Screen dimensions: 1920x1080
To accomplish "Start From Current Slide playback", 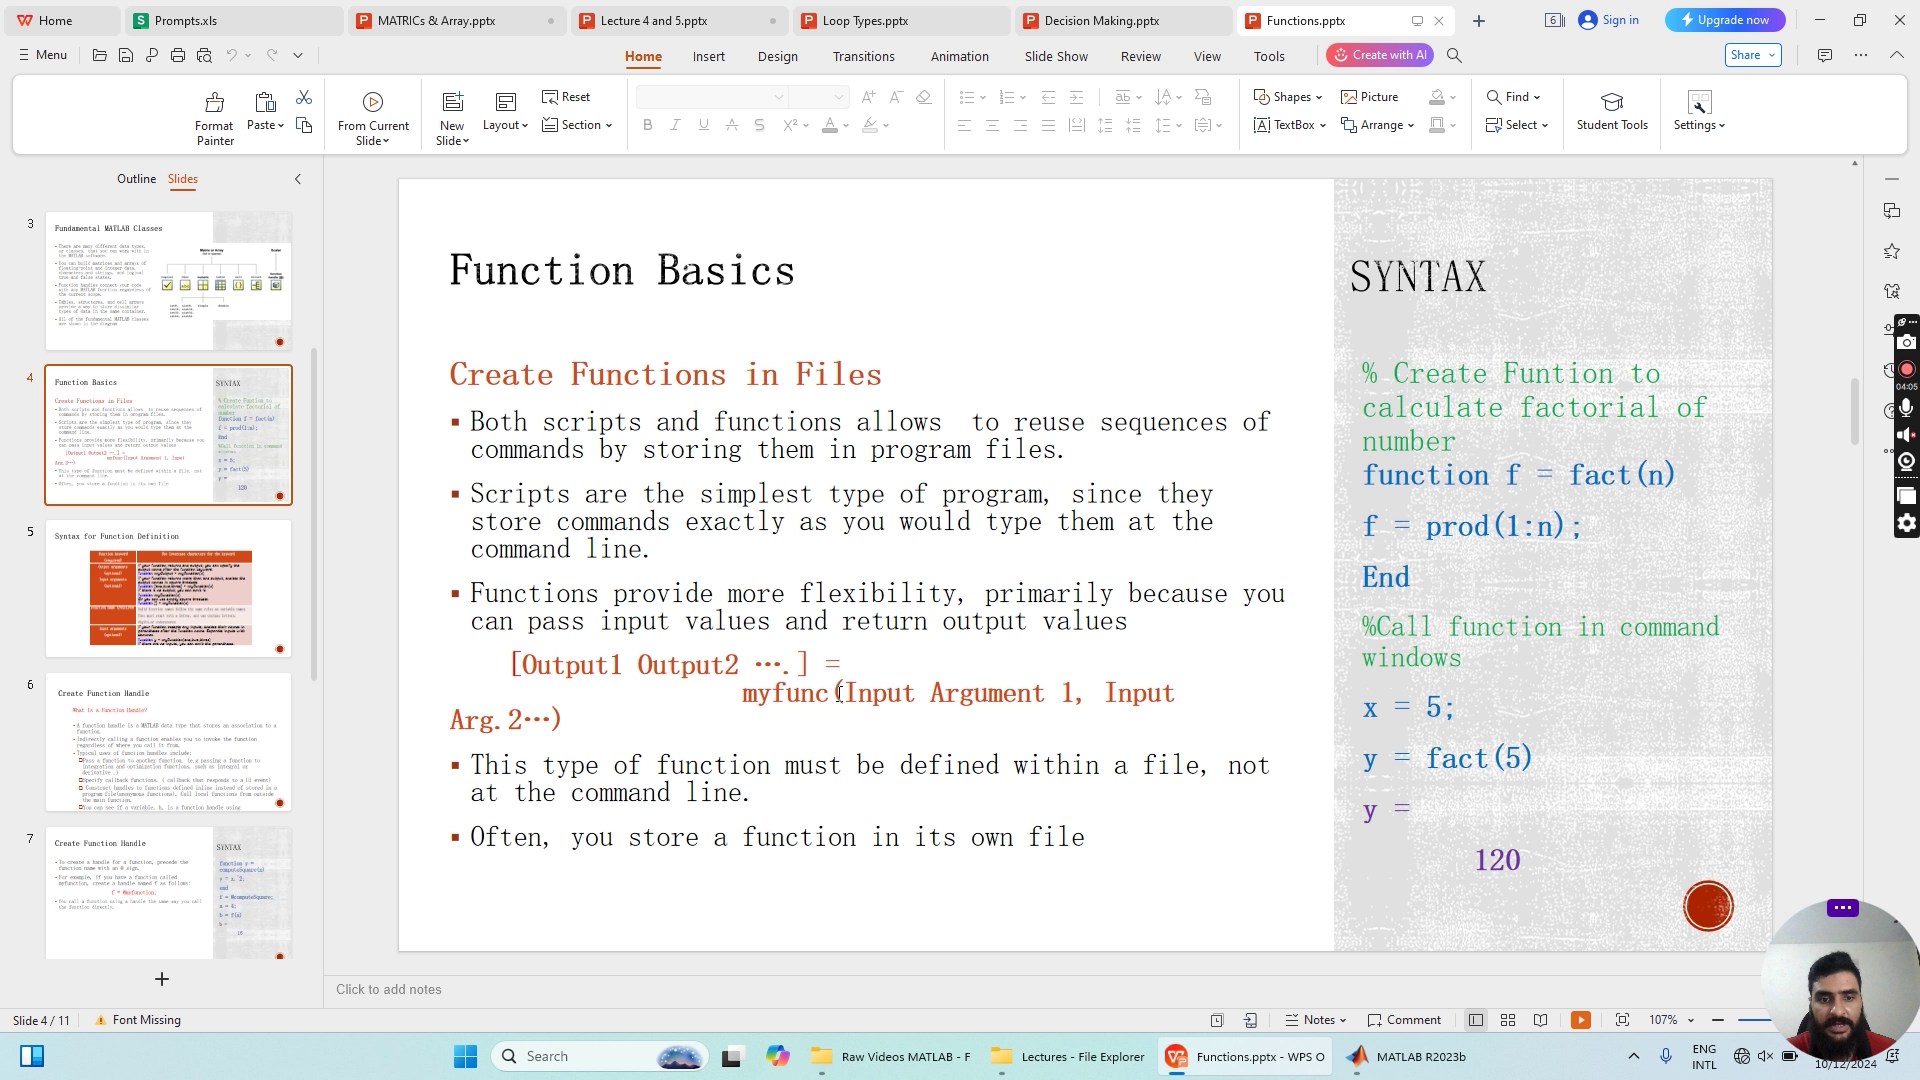I will tap(373, 118).
